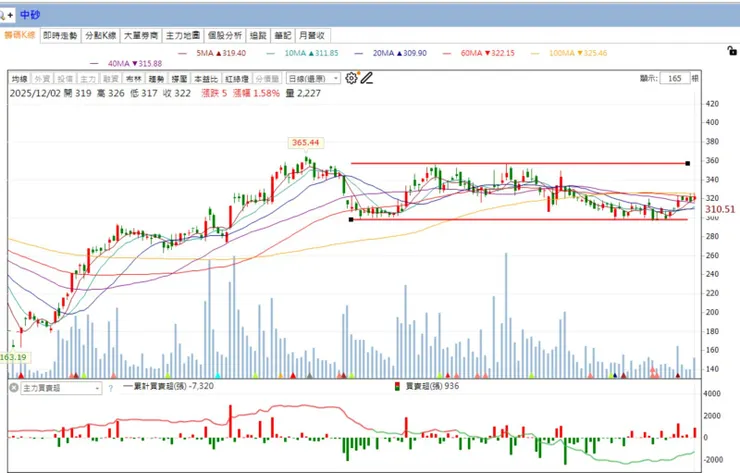Viewport: 740px width, 473px height.
Task: Close the 主力買賣超 sub-chart panel
Action: point(14,388)
